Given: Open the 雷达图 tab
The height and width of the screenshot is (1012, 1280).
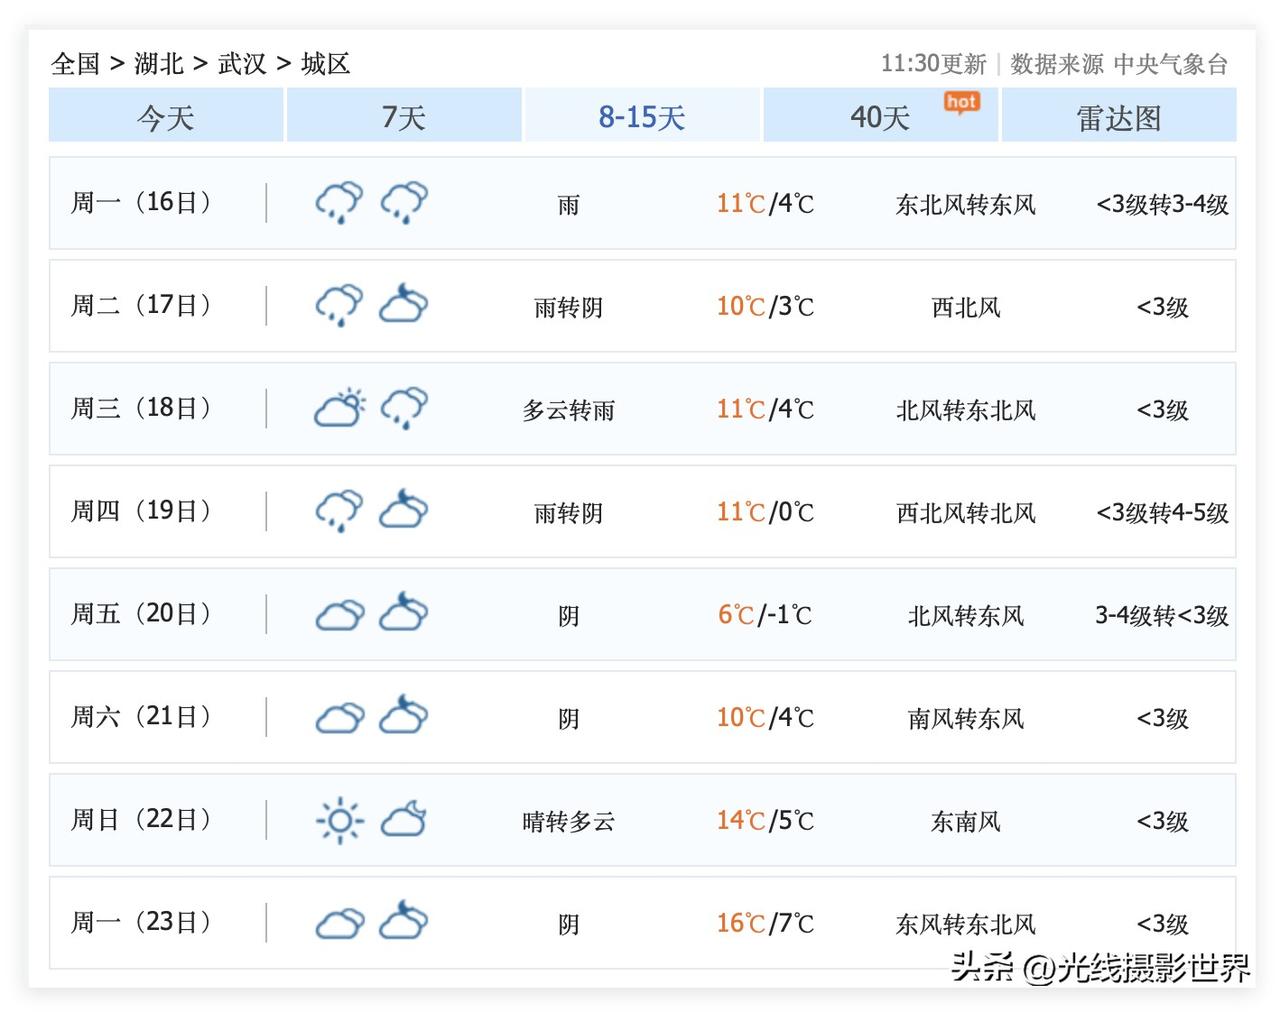Looking at the screenshot, I should coord(1119,116).
